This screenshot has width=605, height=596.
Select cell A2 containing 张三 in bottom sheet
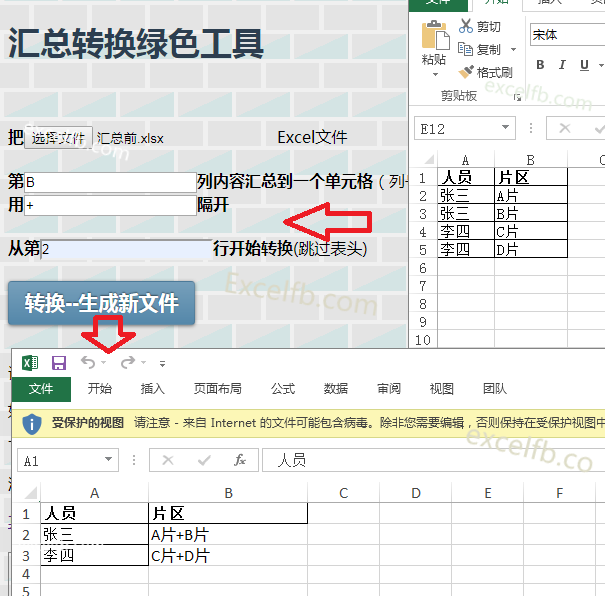click(94, 535)
